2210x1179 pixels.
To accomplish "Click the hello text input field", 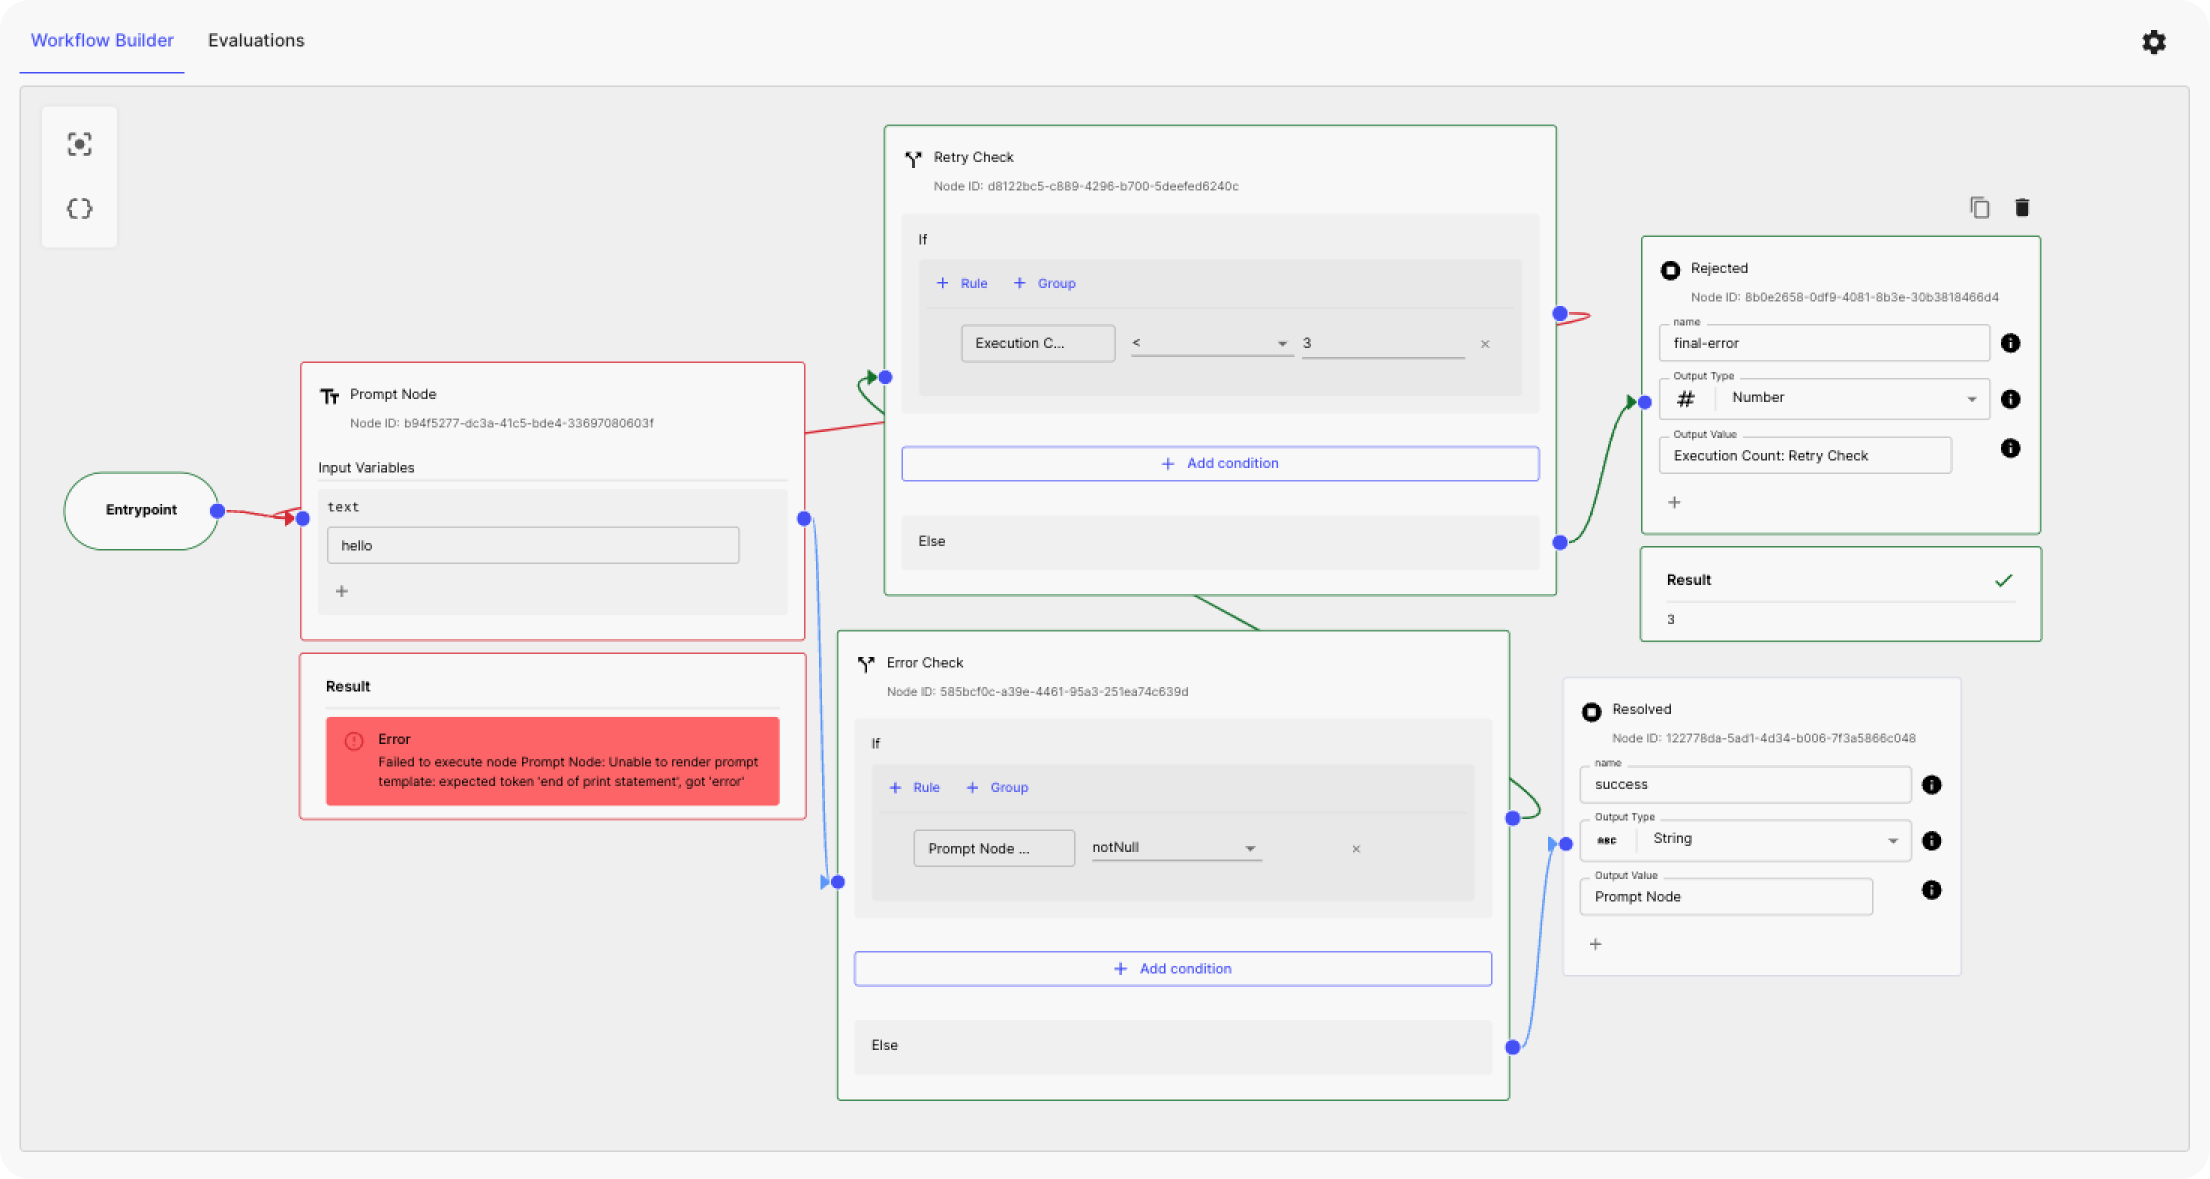I will pyautogui.click(x=533, y=545).
